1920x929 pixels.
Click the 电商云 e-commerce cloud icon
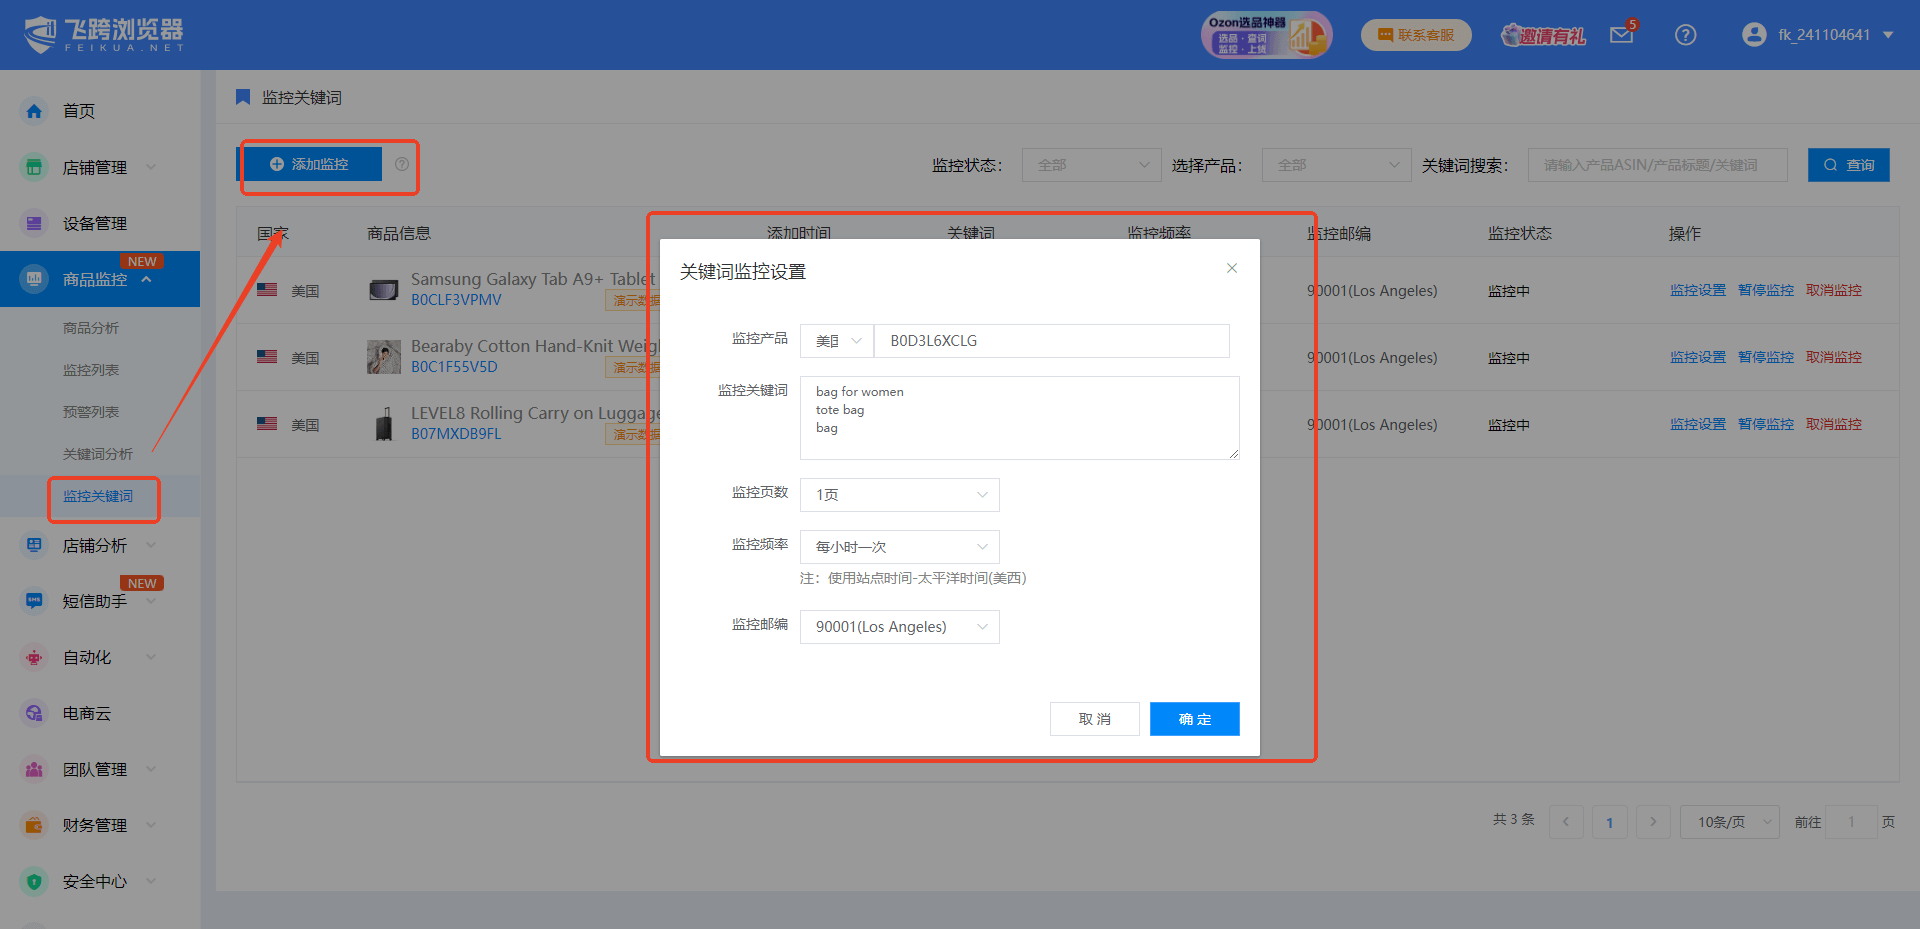[33, 713]
